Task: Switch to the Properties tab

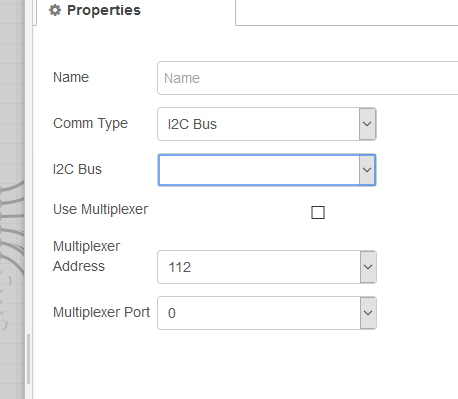Action: click(136, 12)
